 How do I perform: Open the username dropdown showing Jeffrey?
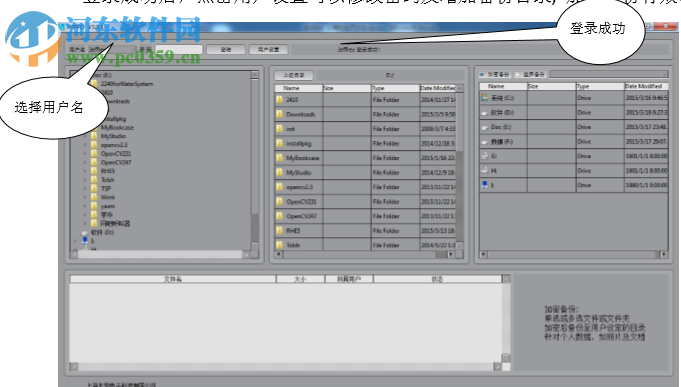click(x=112, y=50)
